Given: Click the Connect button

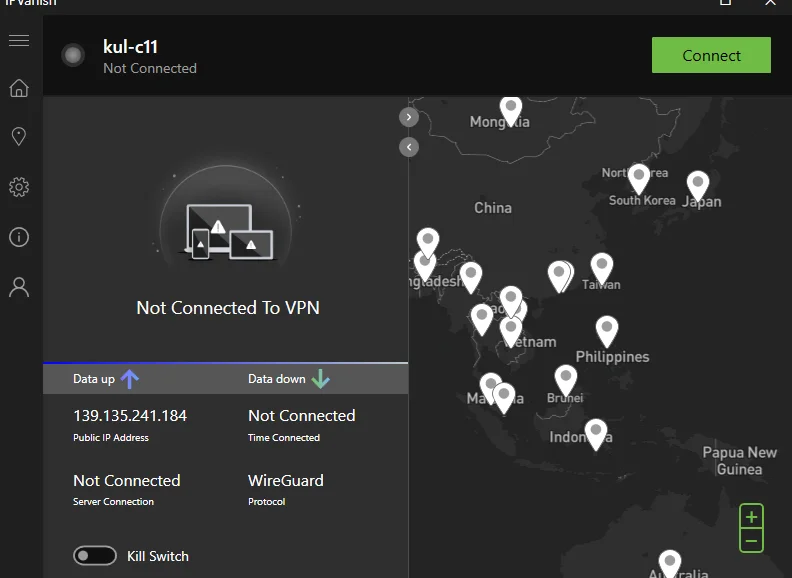Looking at the screenshot, I should tap(711, 55).
